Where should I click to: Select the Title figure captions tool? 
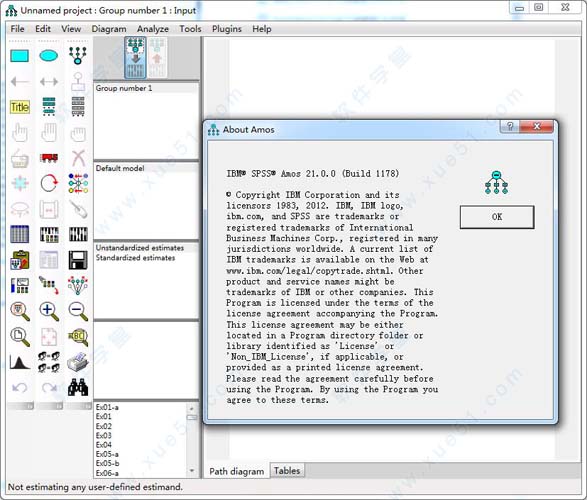pyautogui.click(x=19, y=107)
